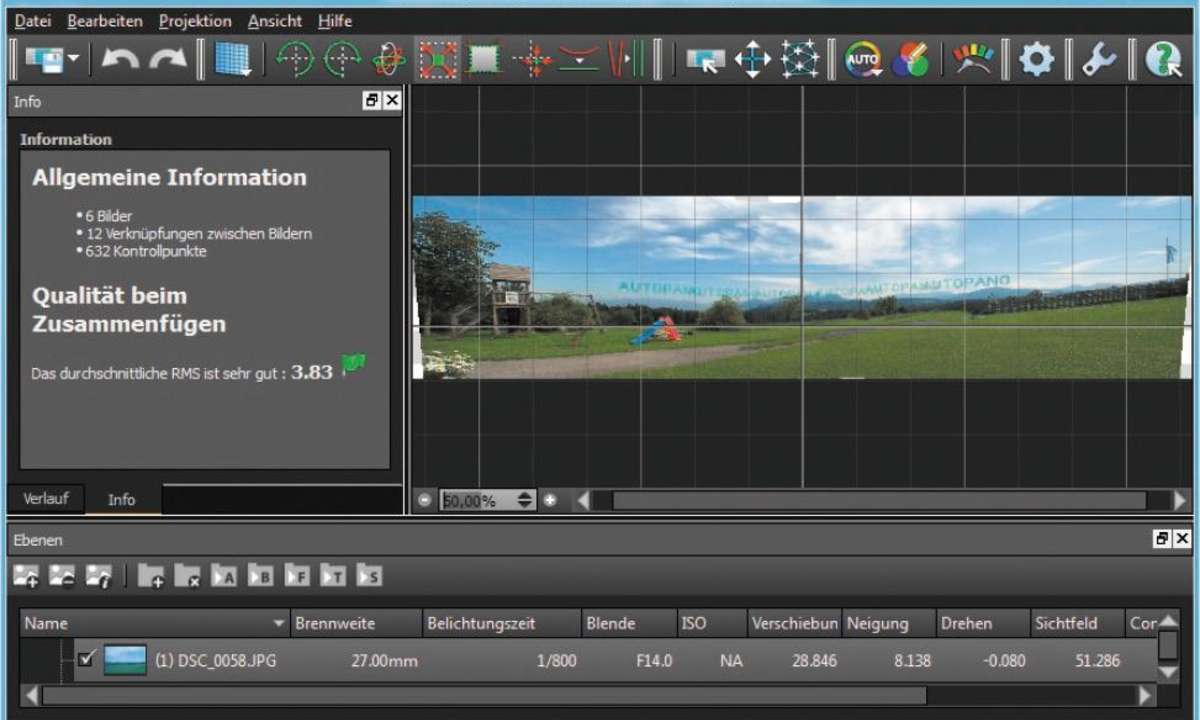This screenshot has height=720, width=1200.
Task: Switch to the Verlauf tab
Action: [46, 499]
